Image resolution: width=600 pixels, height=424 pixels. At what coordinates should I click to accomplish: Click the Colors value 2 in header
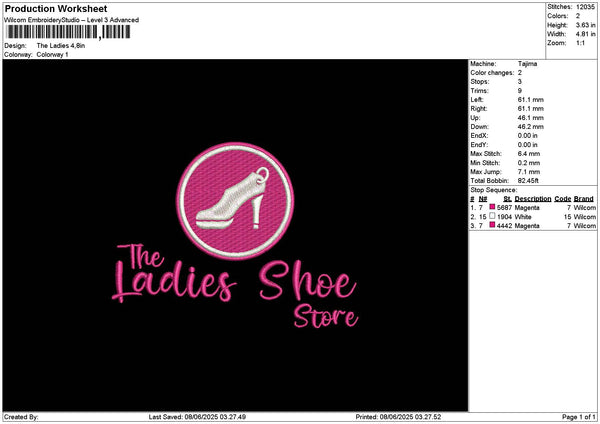click(x=578, y=16)
